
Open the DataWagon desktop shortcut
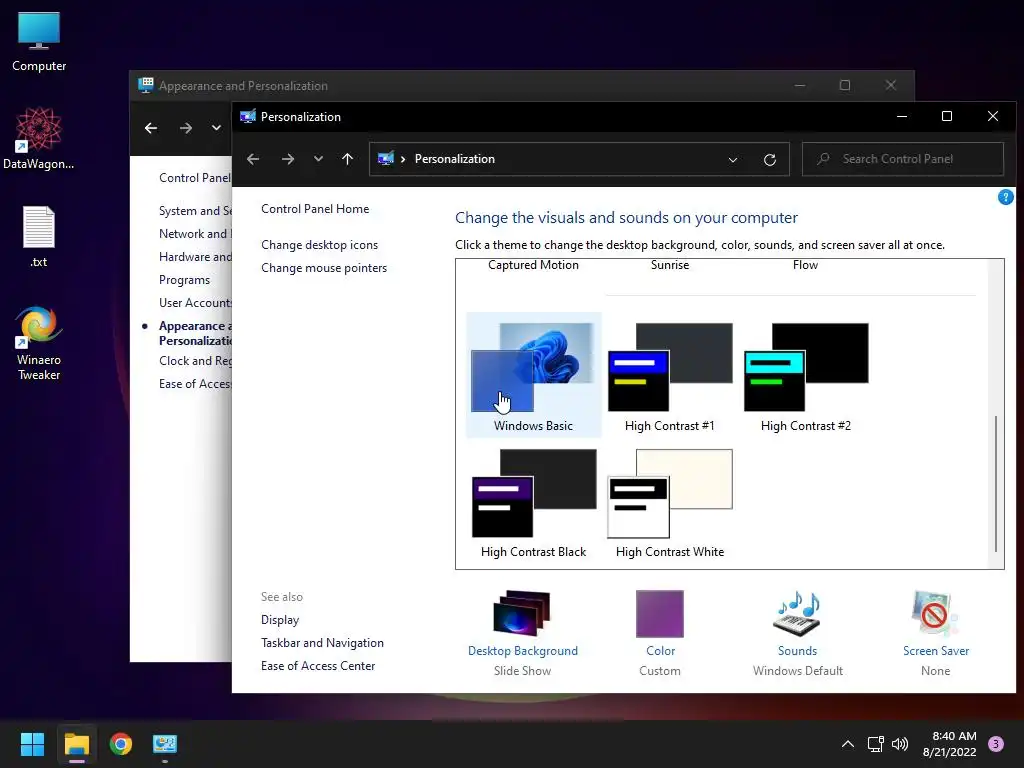tap(39, 138)
